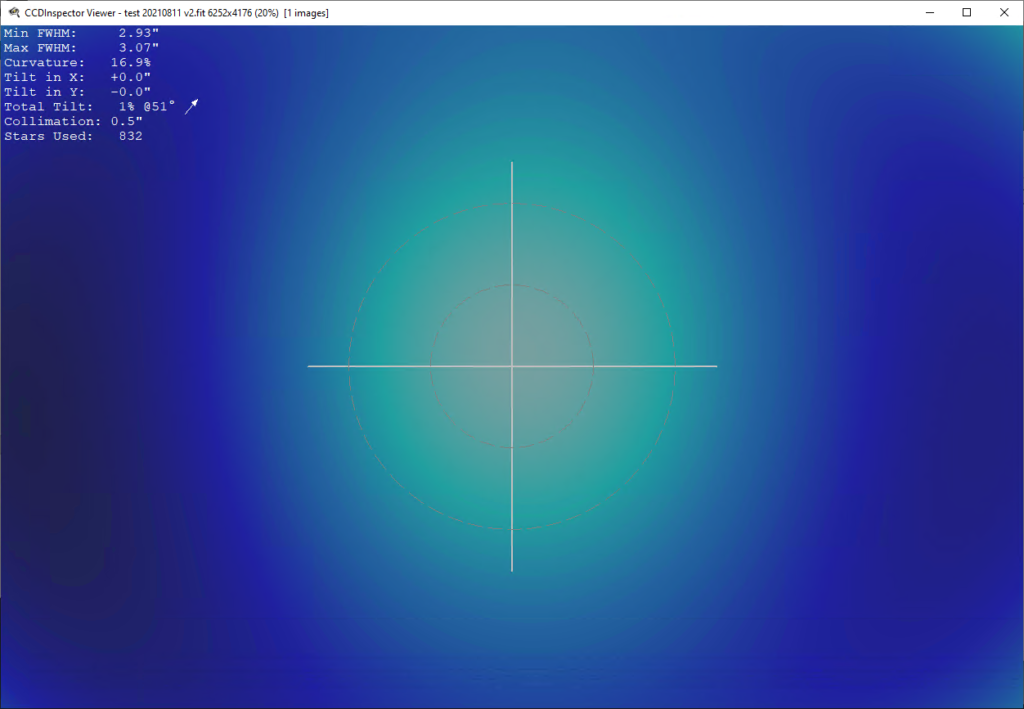Close the CCDInspector Viewer window
Viewport: 1024px width, 709px height.
[x=1003, y=12]
